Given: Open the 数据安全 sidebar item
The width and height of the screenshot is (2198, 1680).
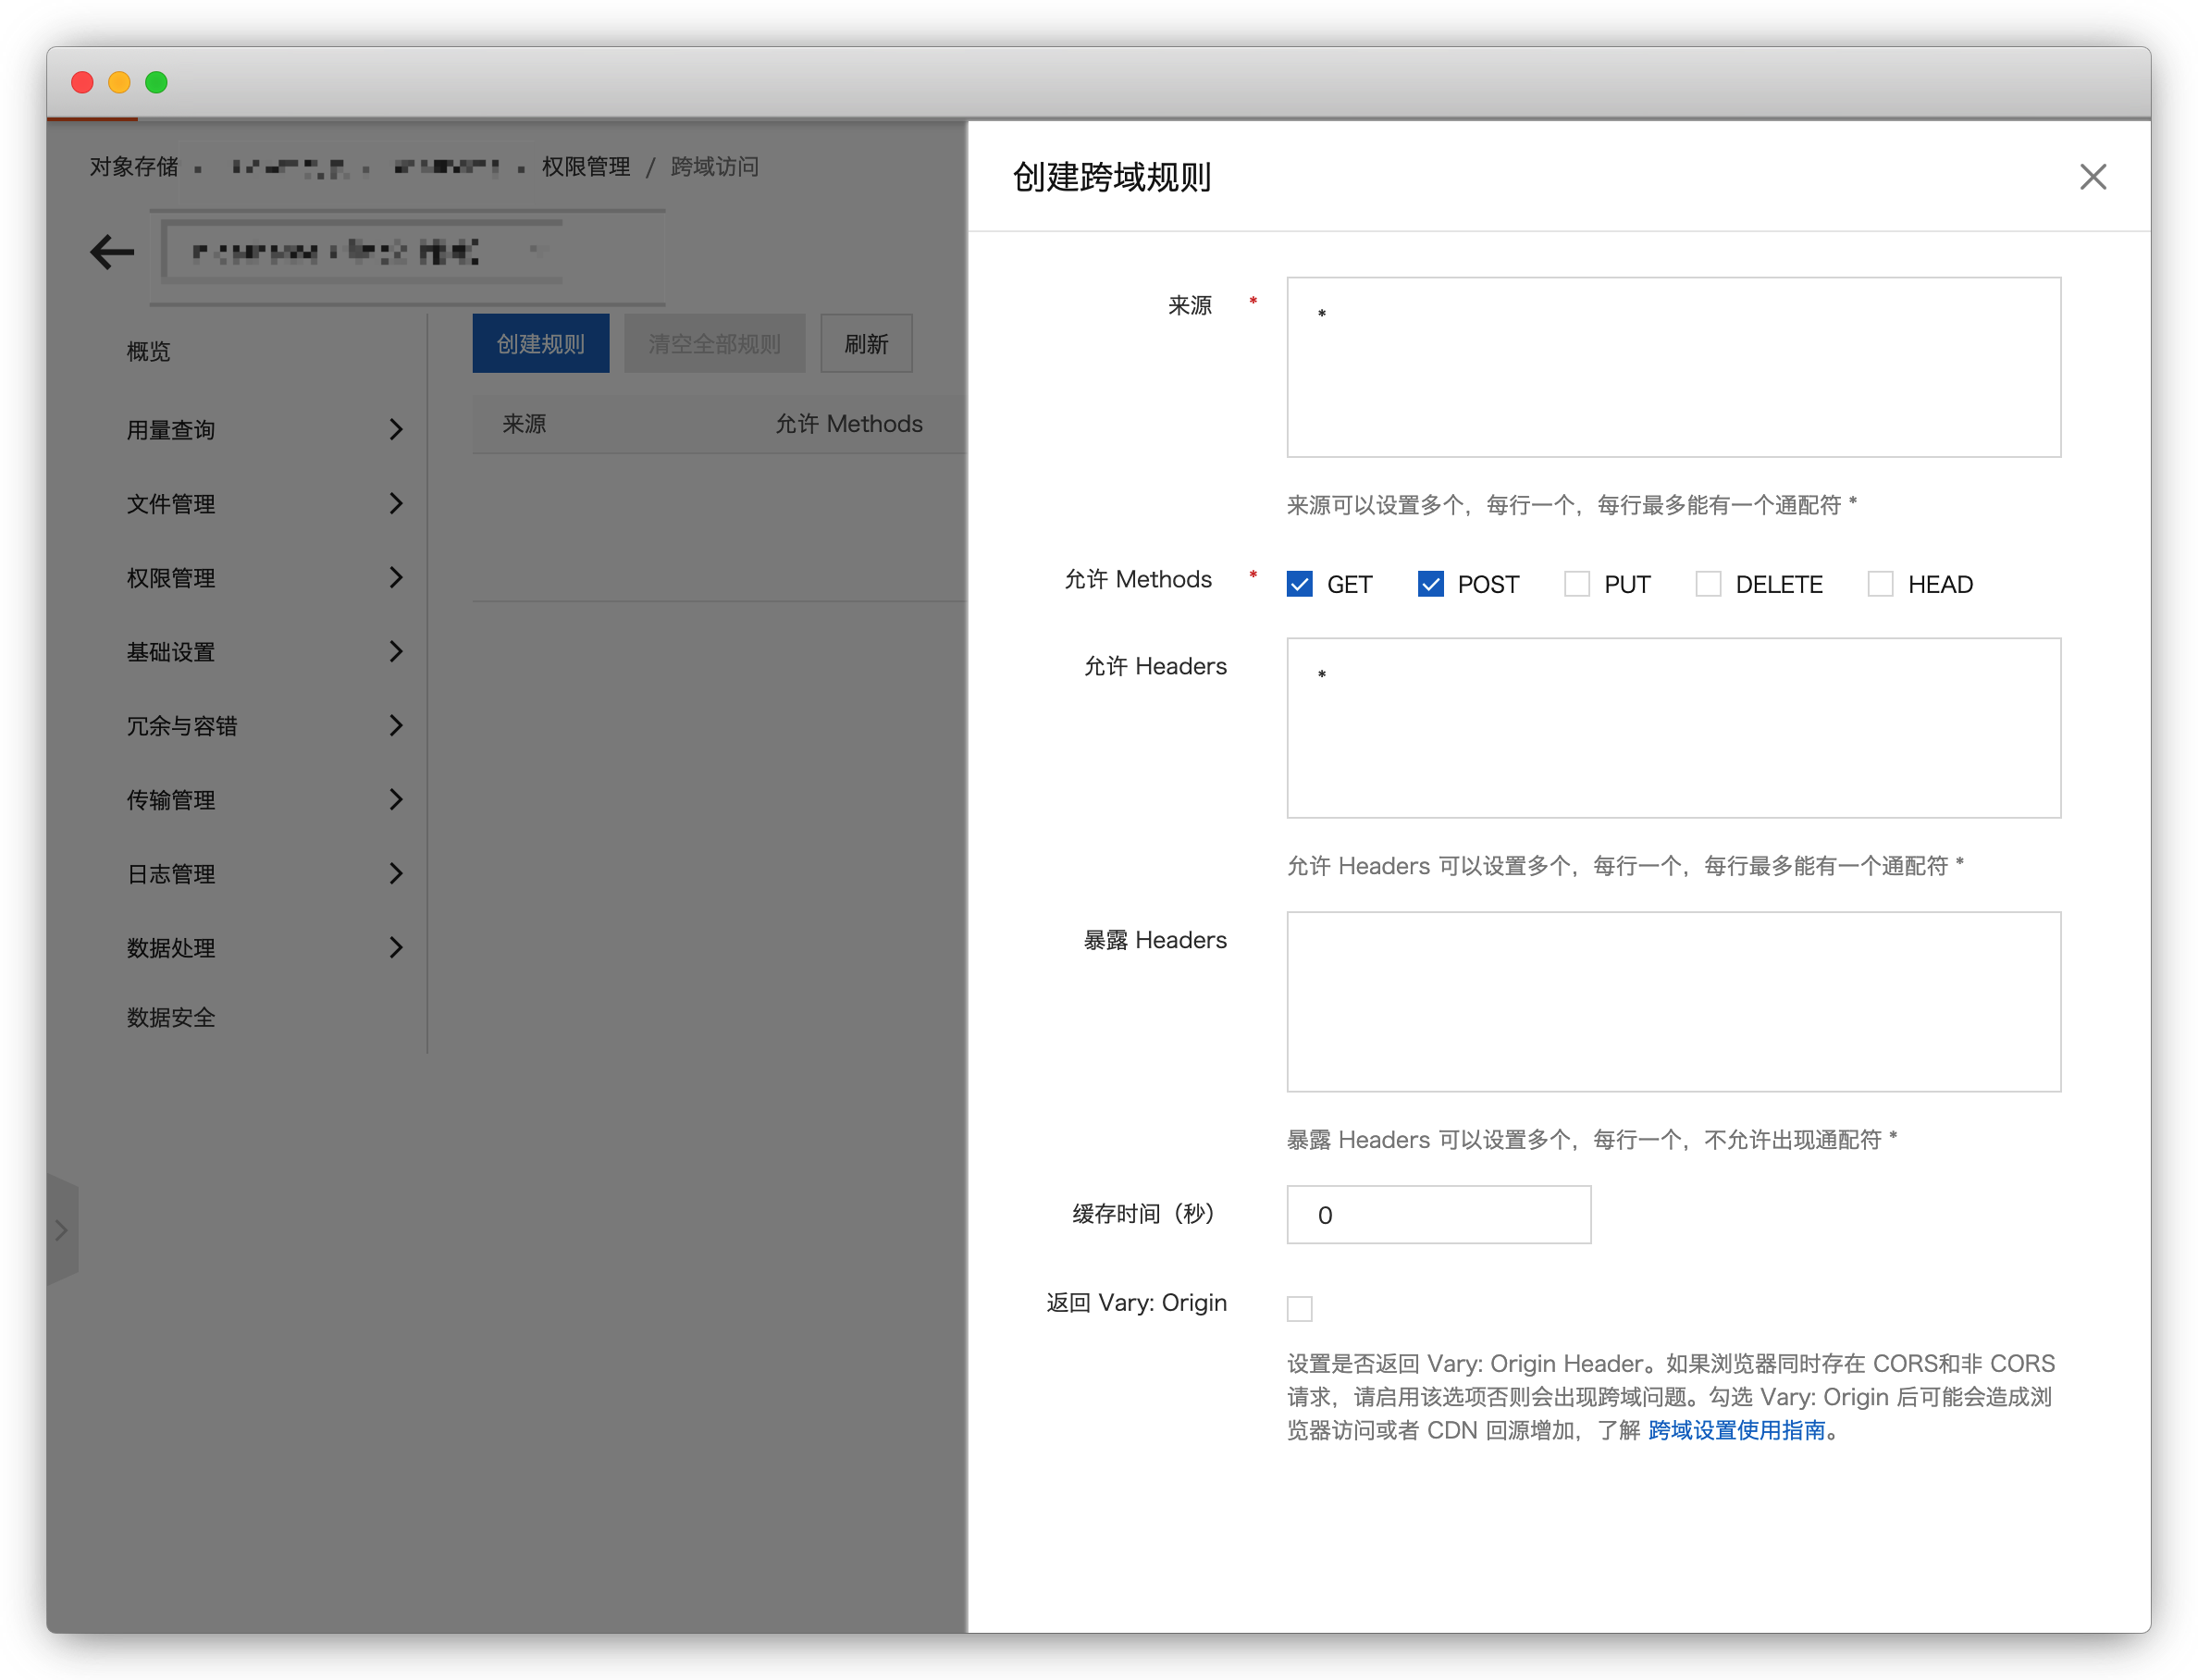Looking at the screenshot, I should (x=171, y=1018).
